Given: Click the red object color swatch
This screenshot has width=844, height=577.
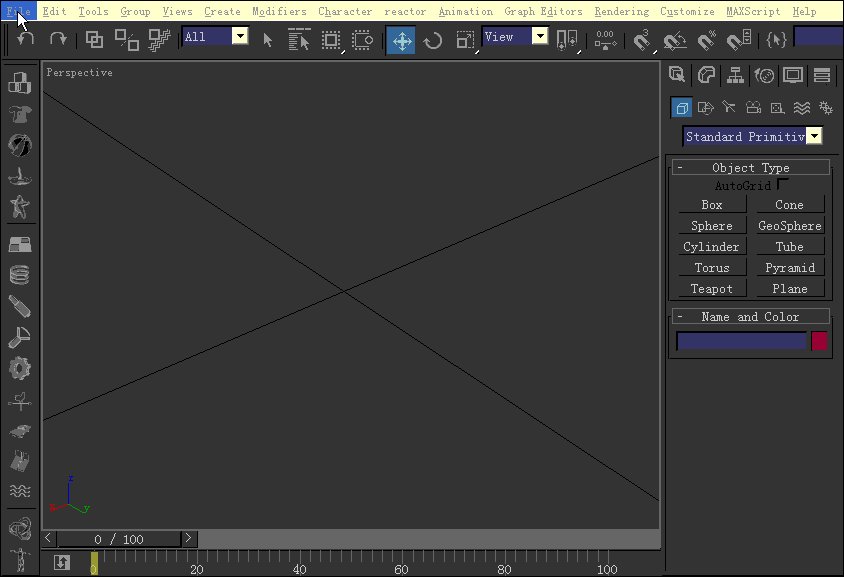Looking at the screenshot, I should (x=819, y=341).
